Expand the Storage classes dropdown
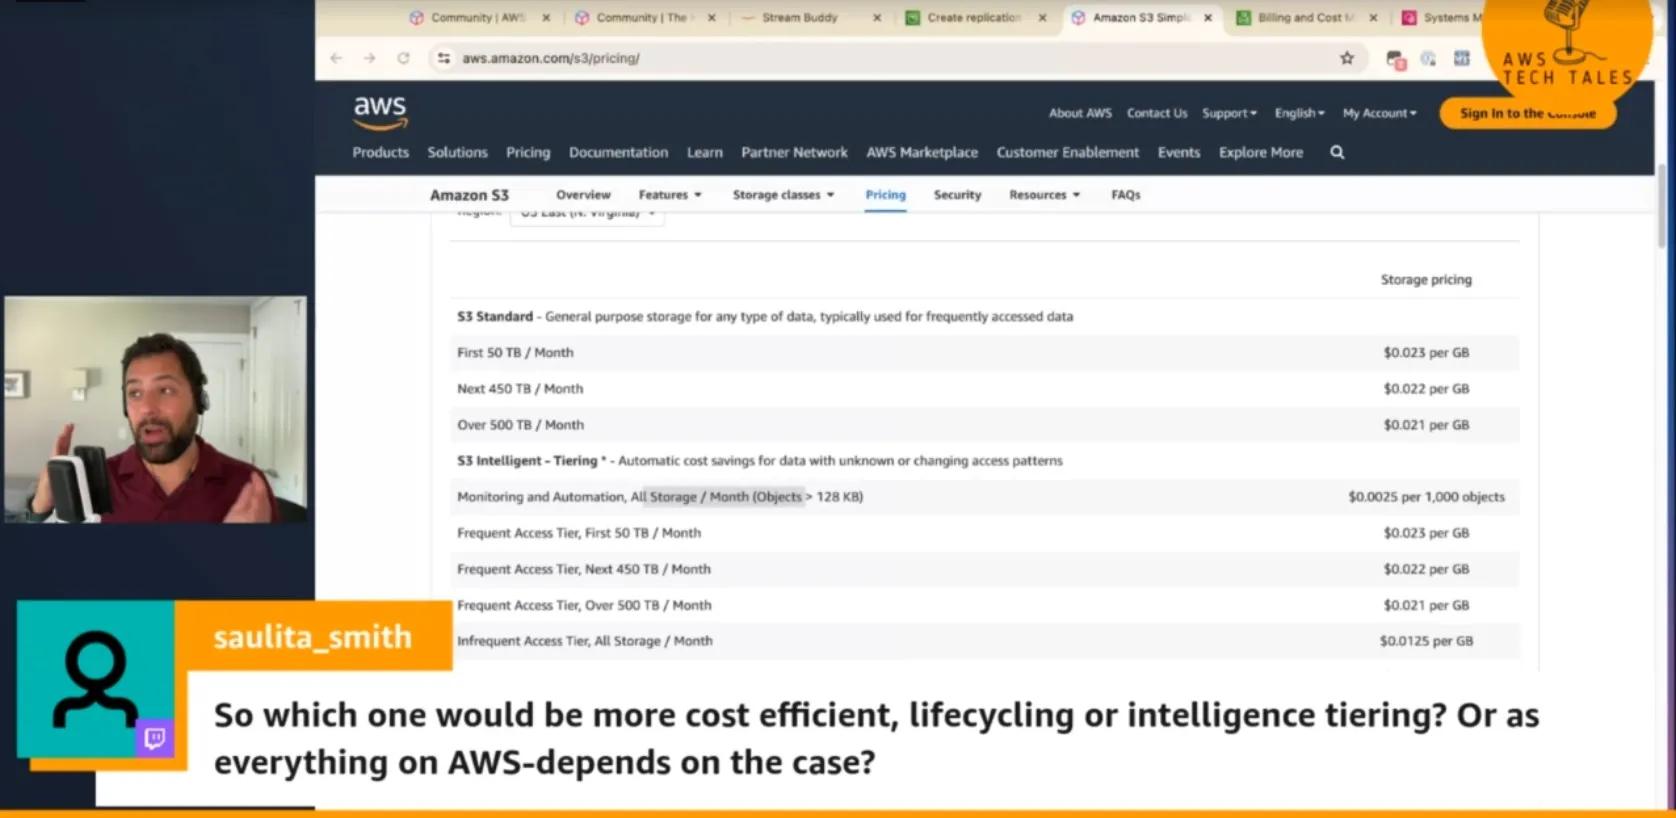Viewport: 1676px width, 818px height. click(x=783, y=195)
